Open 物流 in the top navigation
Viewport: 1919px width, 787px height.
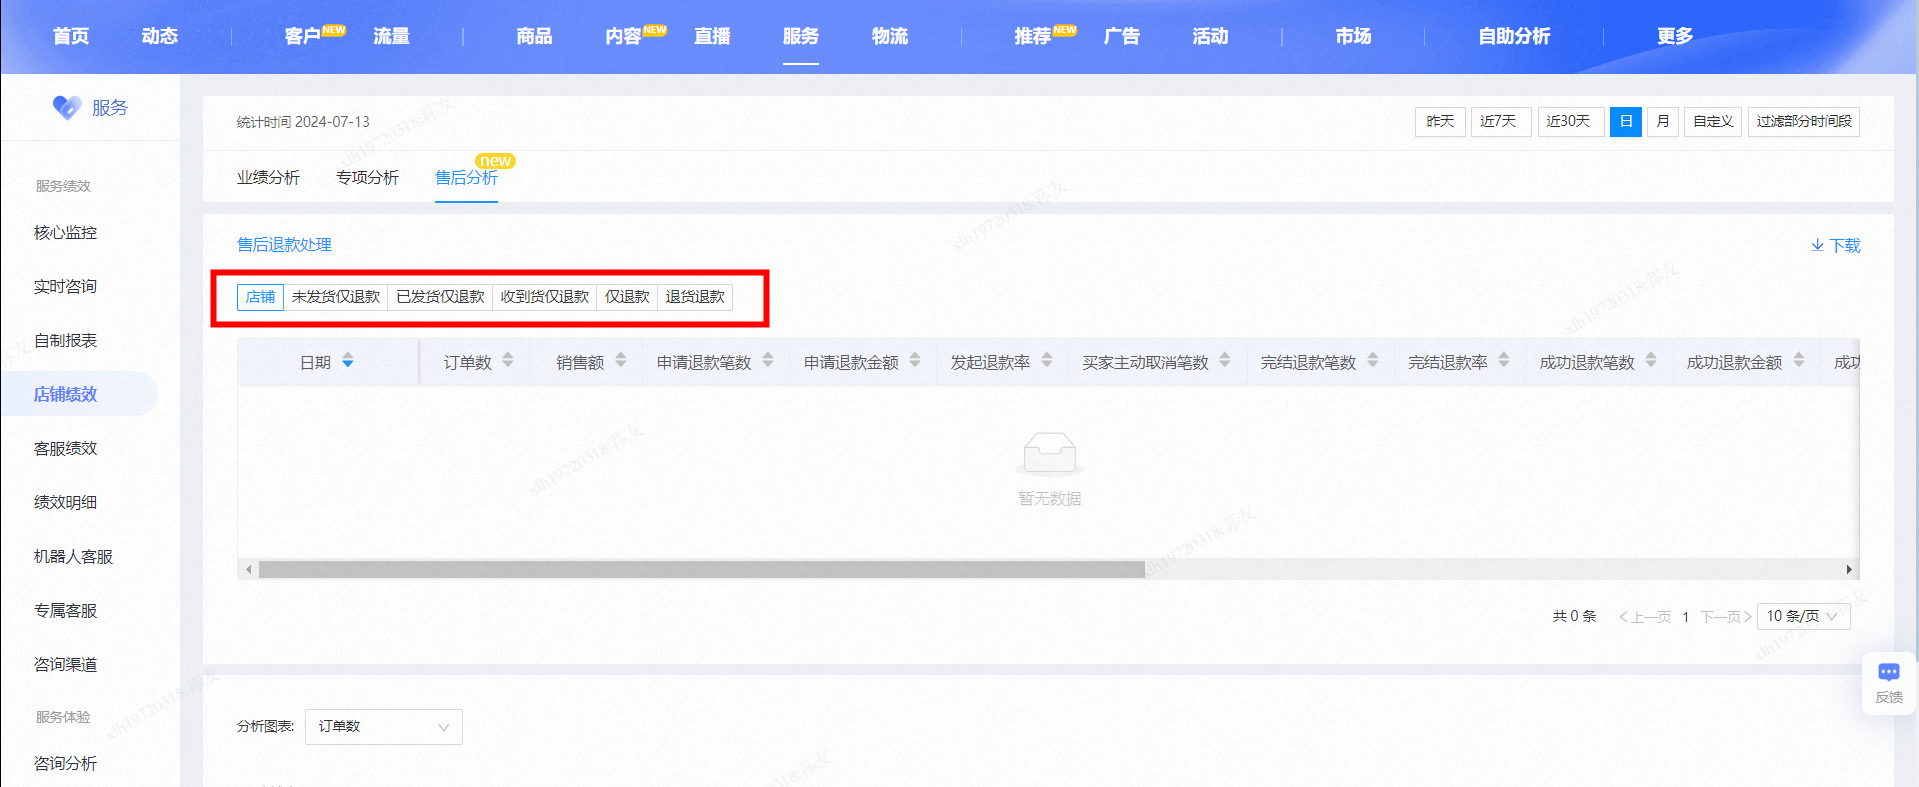click(x=890, y=36)
